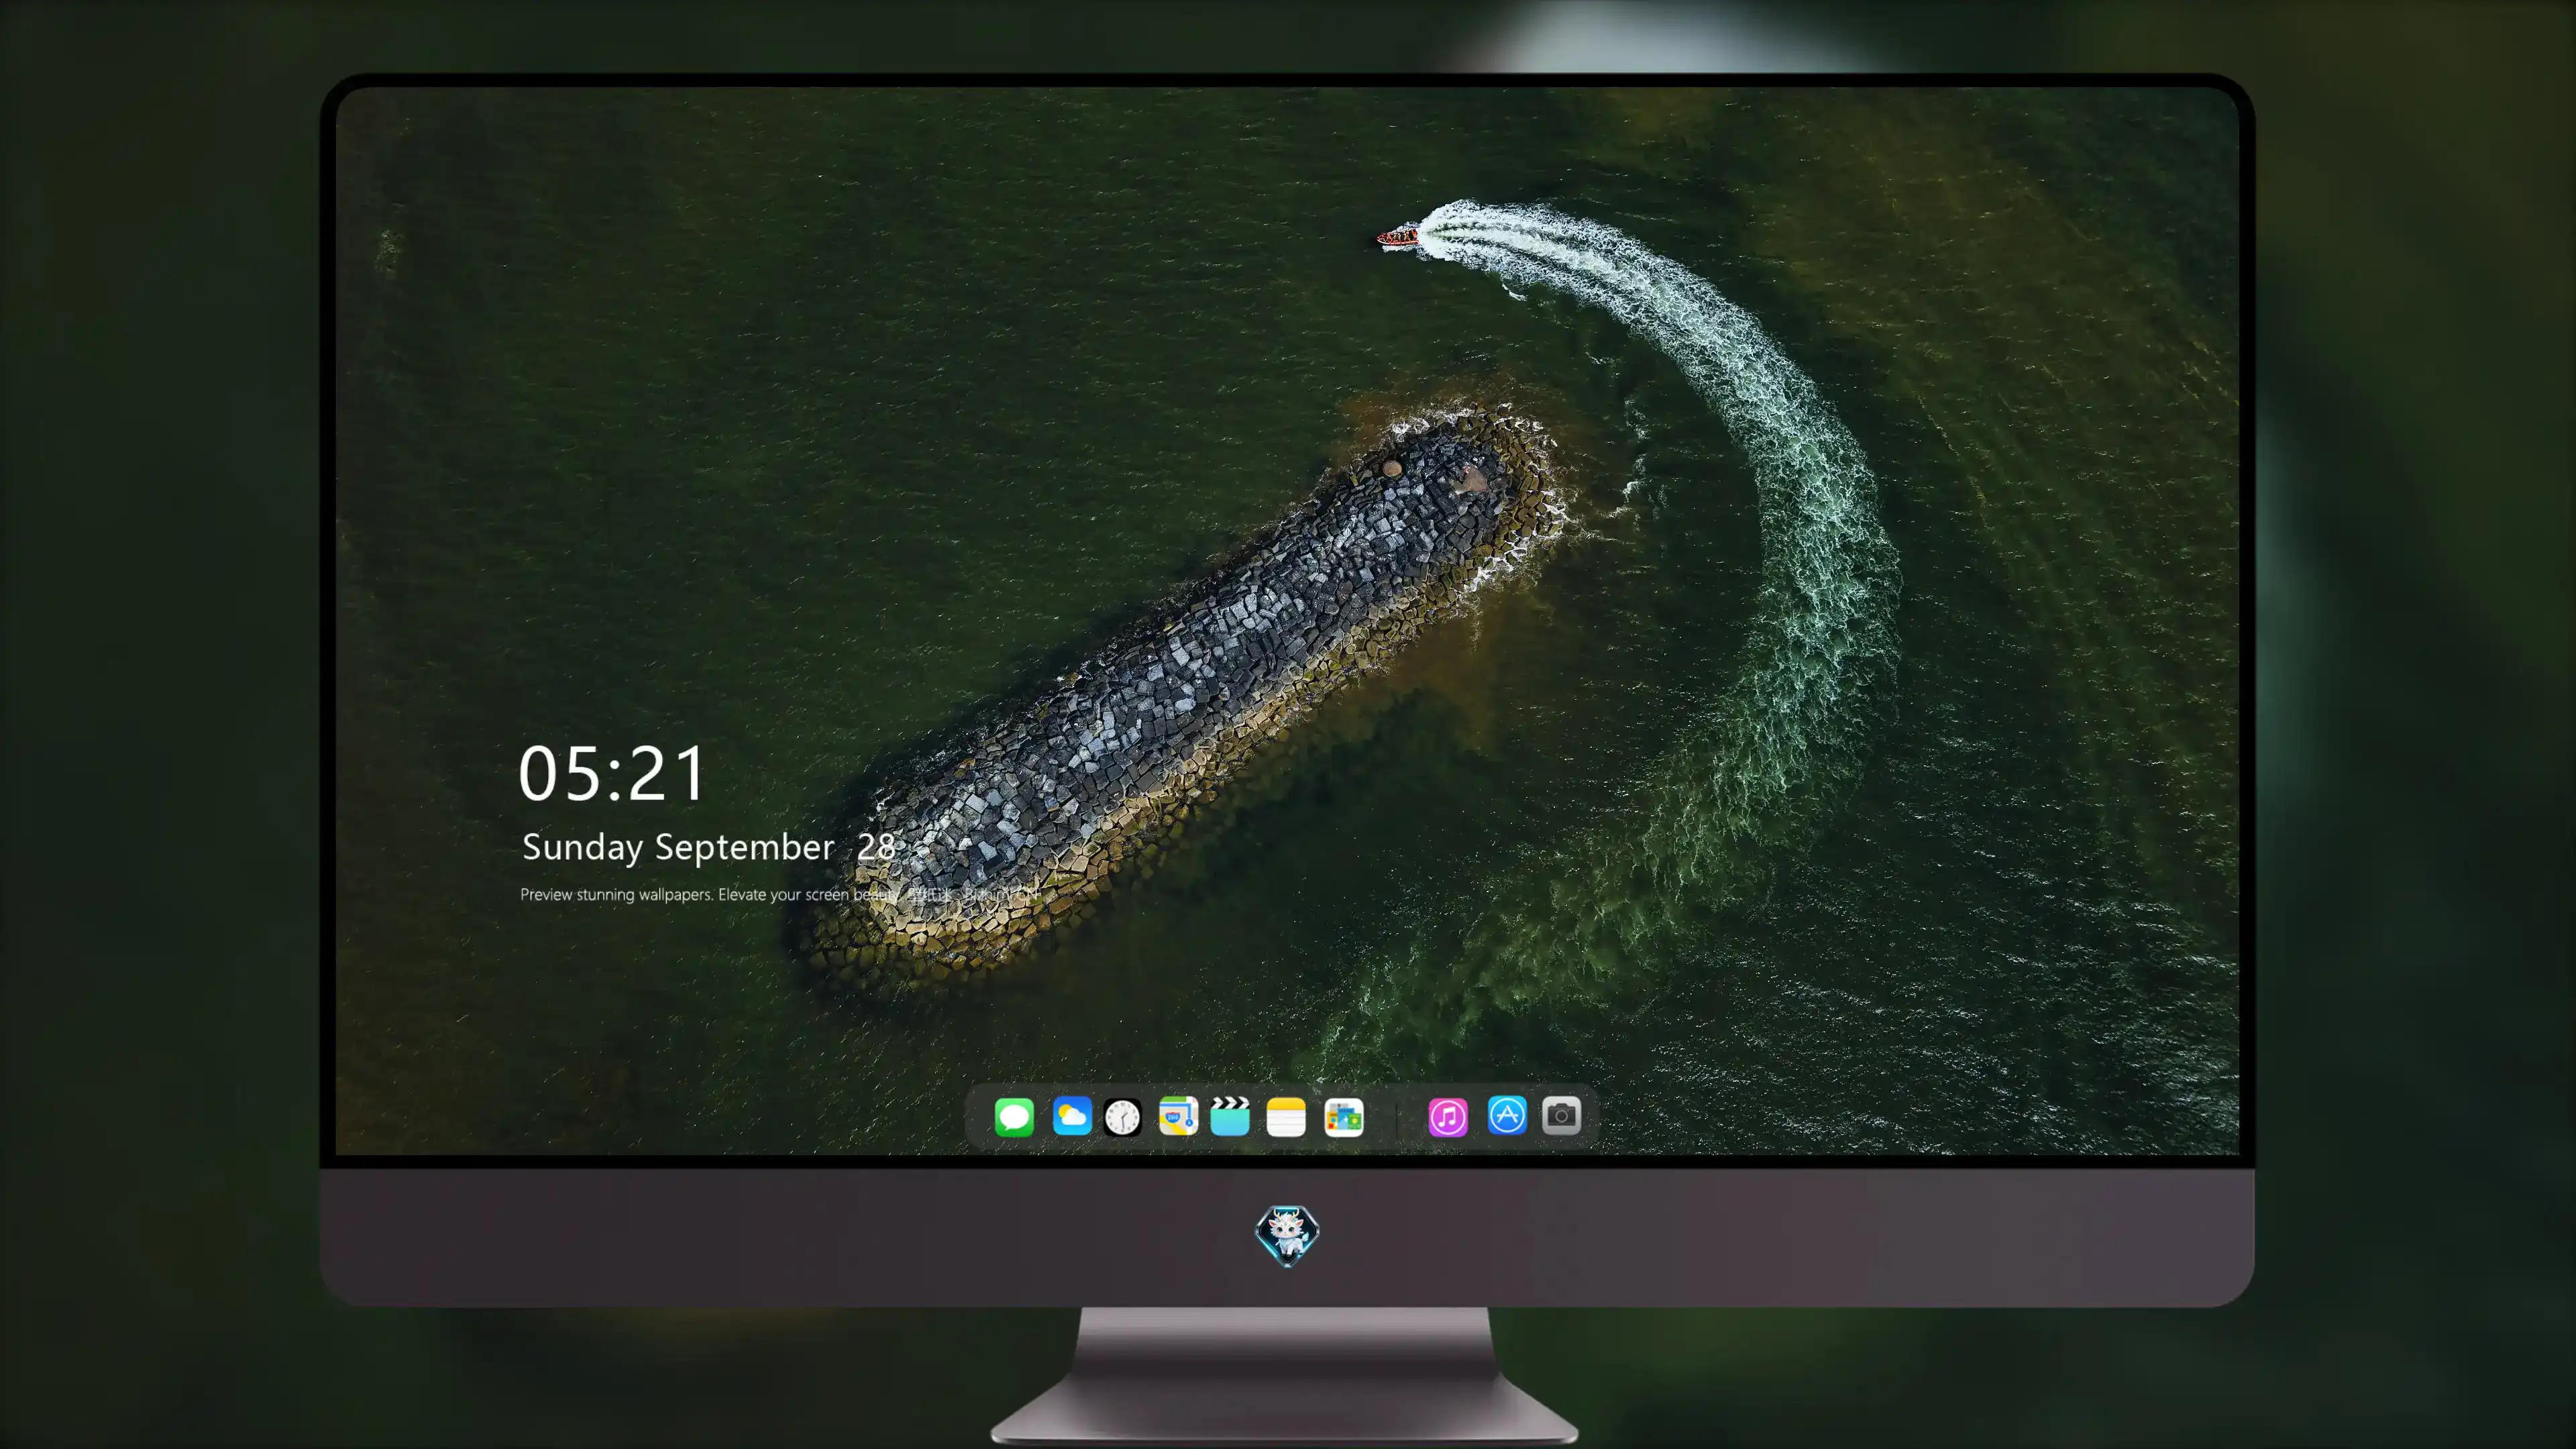Click the 'Preview stunning wallpapers' caption
This screenshot has height=1449, width=2576.
tap(780, 894)
